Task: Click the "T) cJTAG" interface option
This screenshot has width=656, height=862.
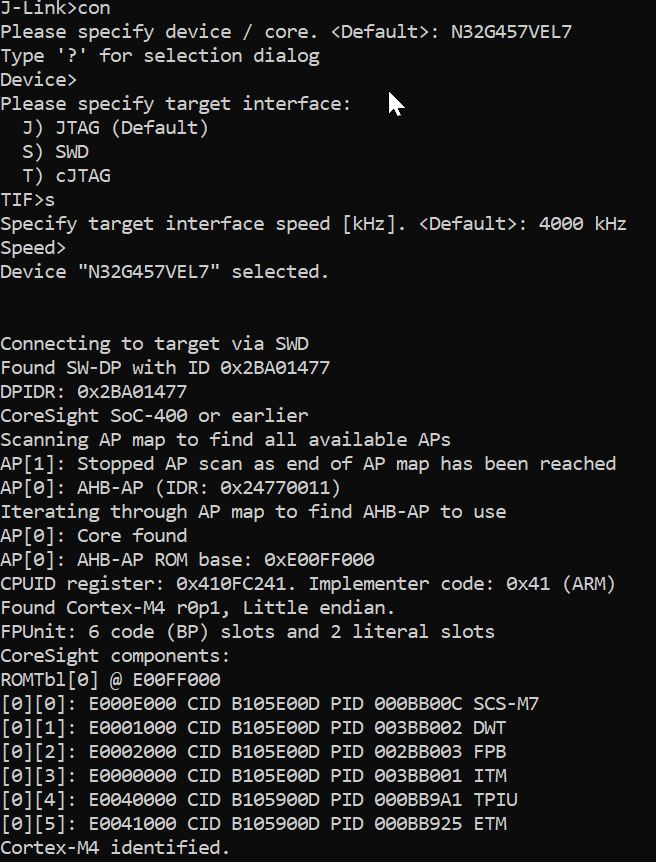Action: (66, 176)
